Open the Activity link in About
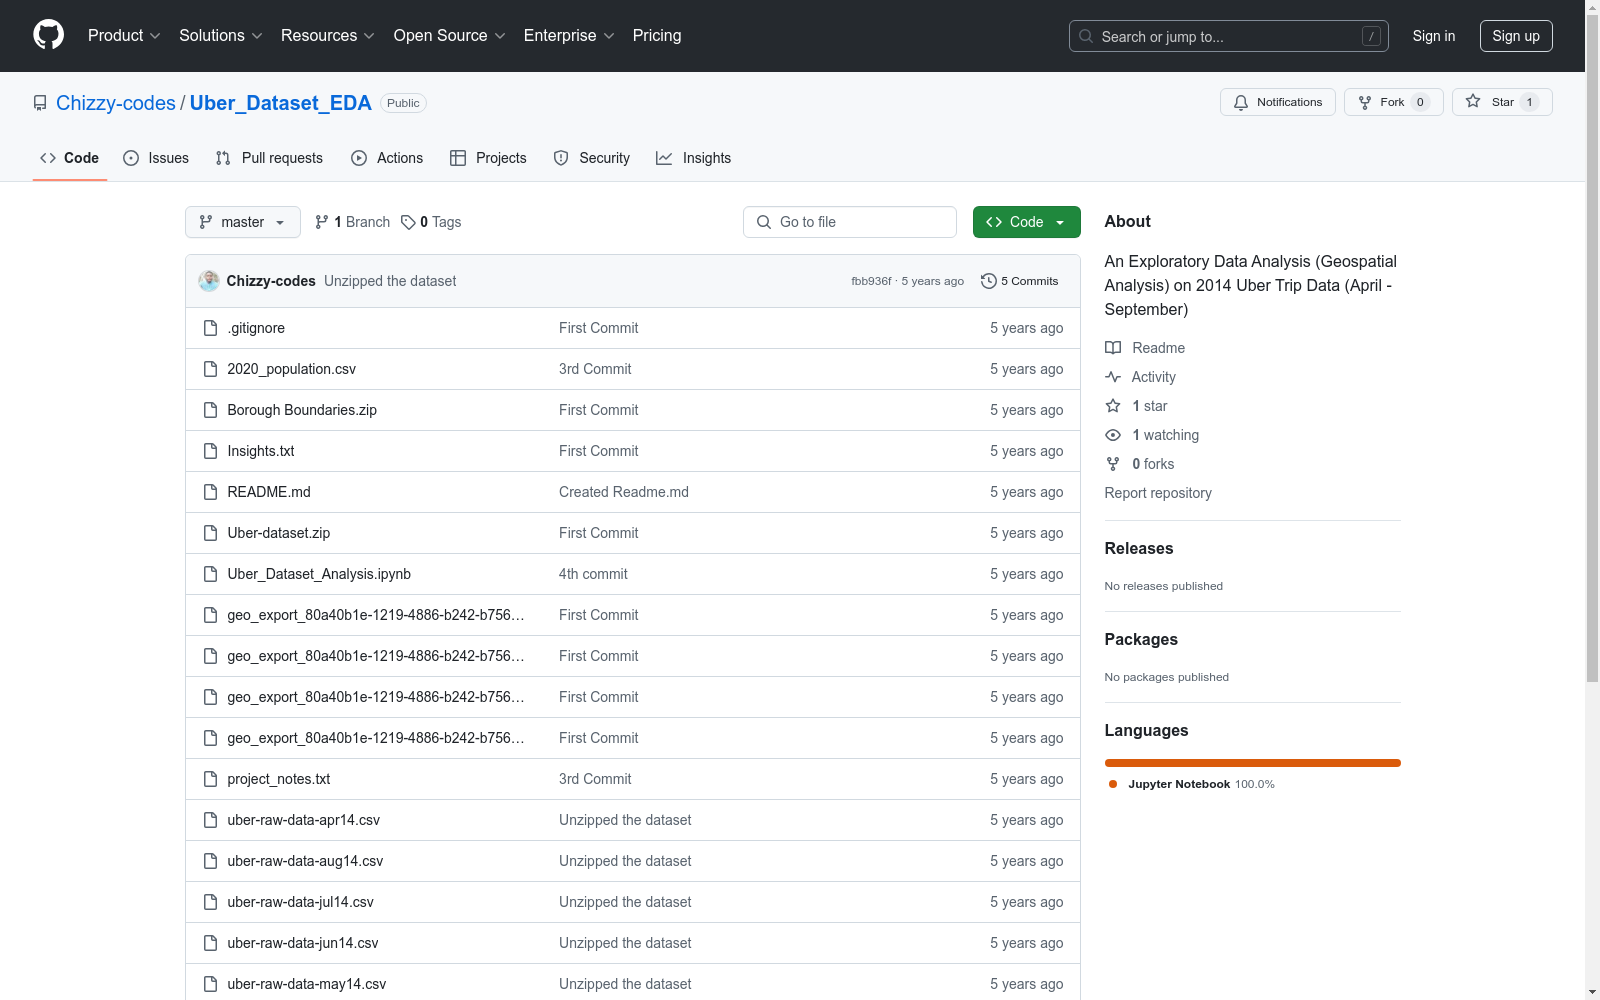The height and width of the screenshot is (1000, 1600). point(1141,377)
